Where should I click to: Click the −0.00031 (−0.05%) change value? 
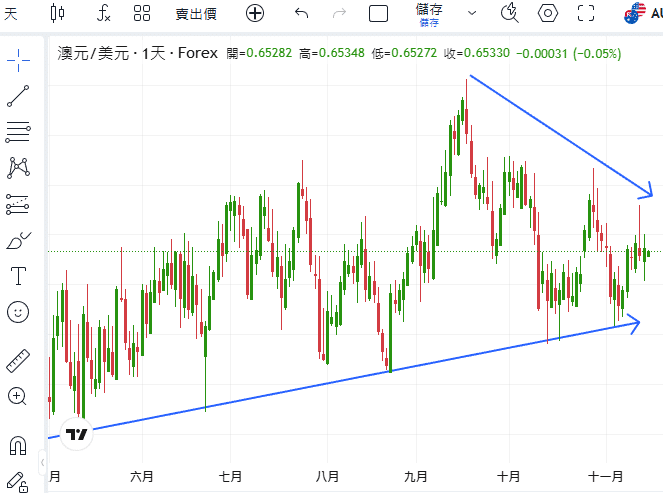(x=569, y=54)
